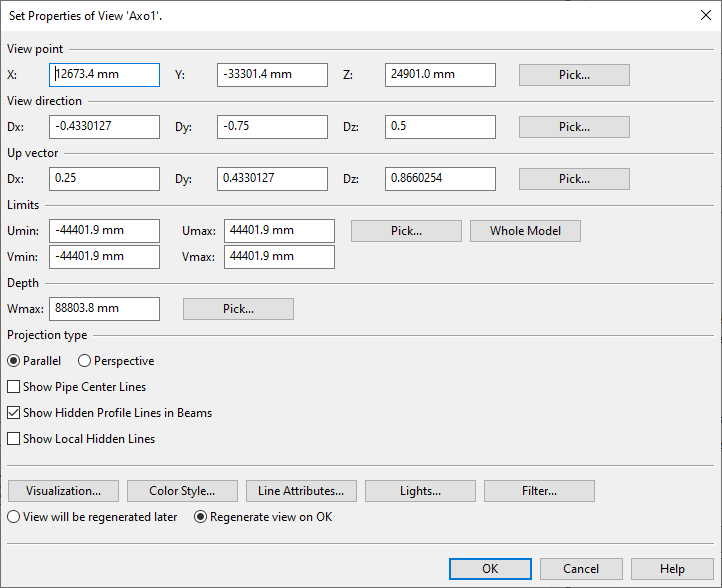Confirm the dialog with OK
This screenshot has height=588, width=722.
coord(490,569)
